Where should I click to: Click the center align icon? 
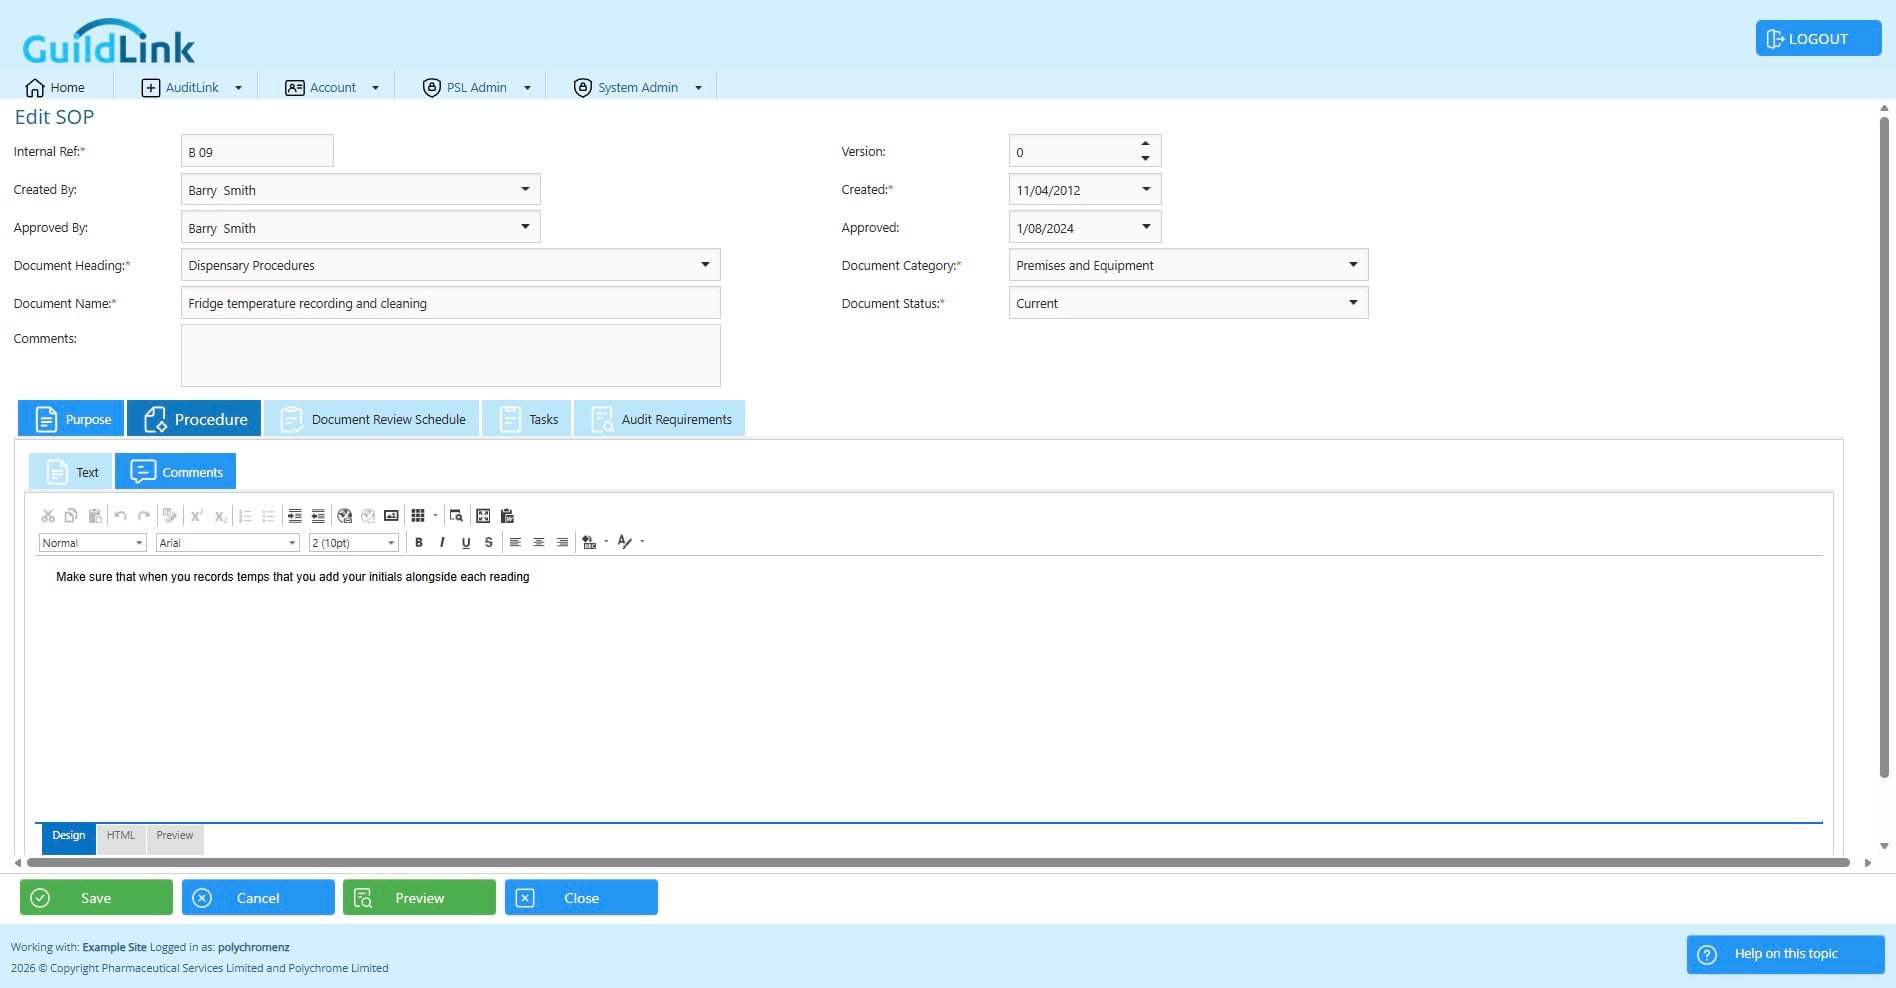click(x=539, y=542)
